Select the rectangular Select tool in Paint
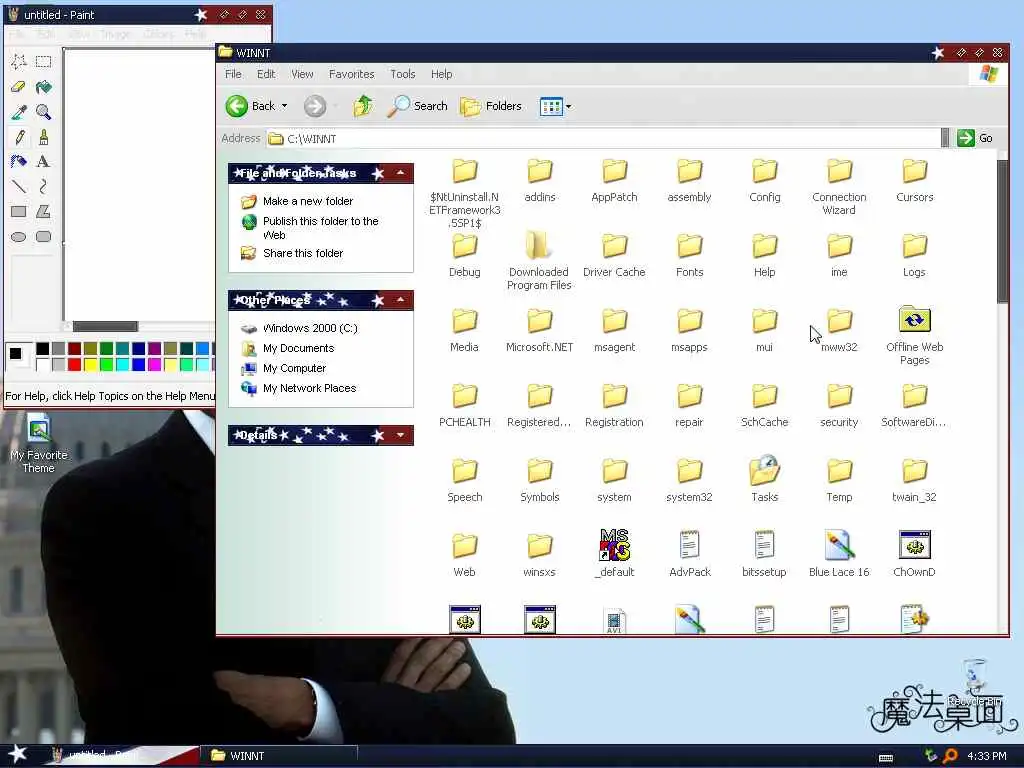 pos(44,61)
